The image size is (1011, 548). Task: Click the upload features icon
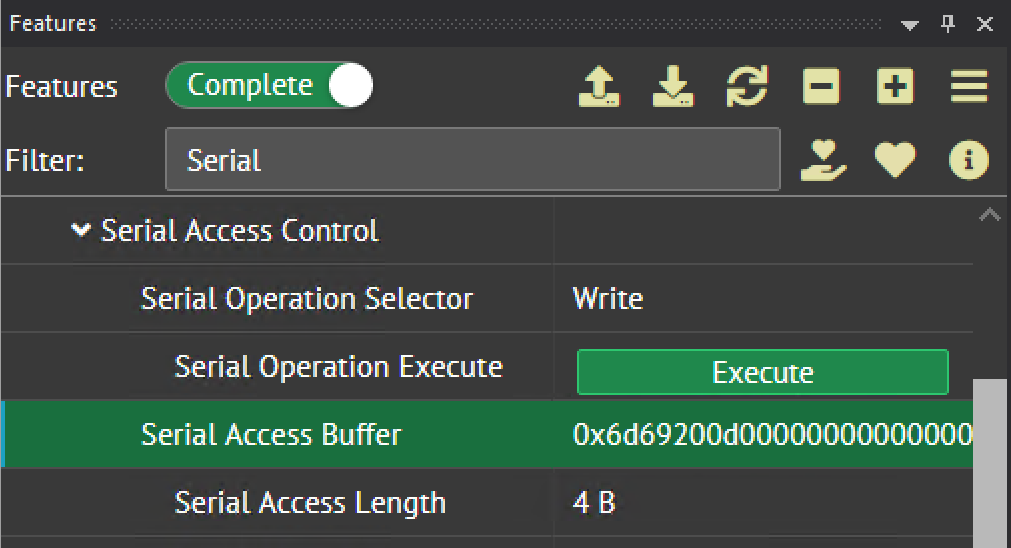coord(599,87)
